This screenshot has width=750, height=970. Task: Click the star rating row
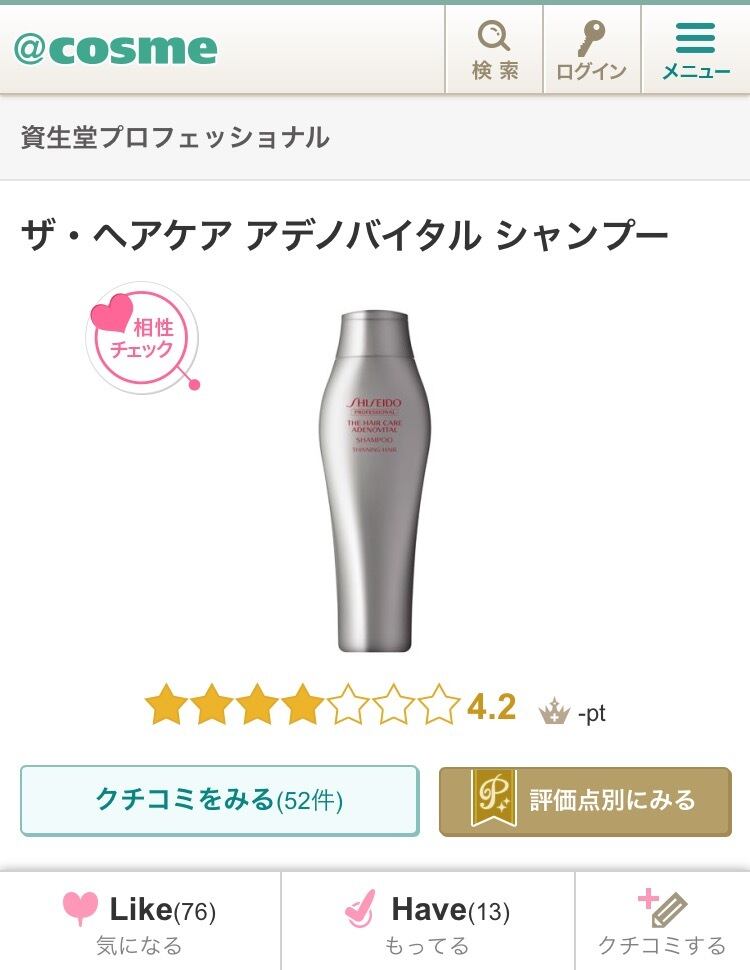coord(302,704)
